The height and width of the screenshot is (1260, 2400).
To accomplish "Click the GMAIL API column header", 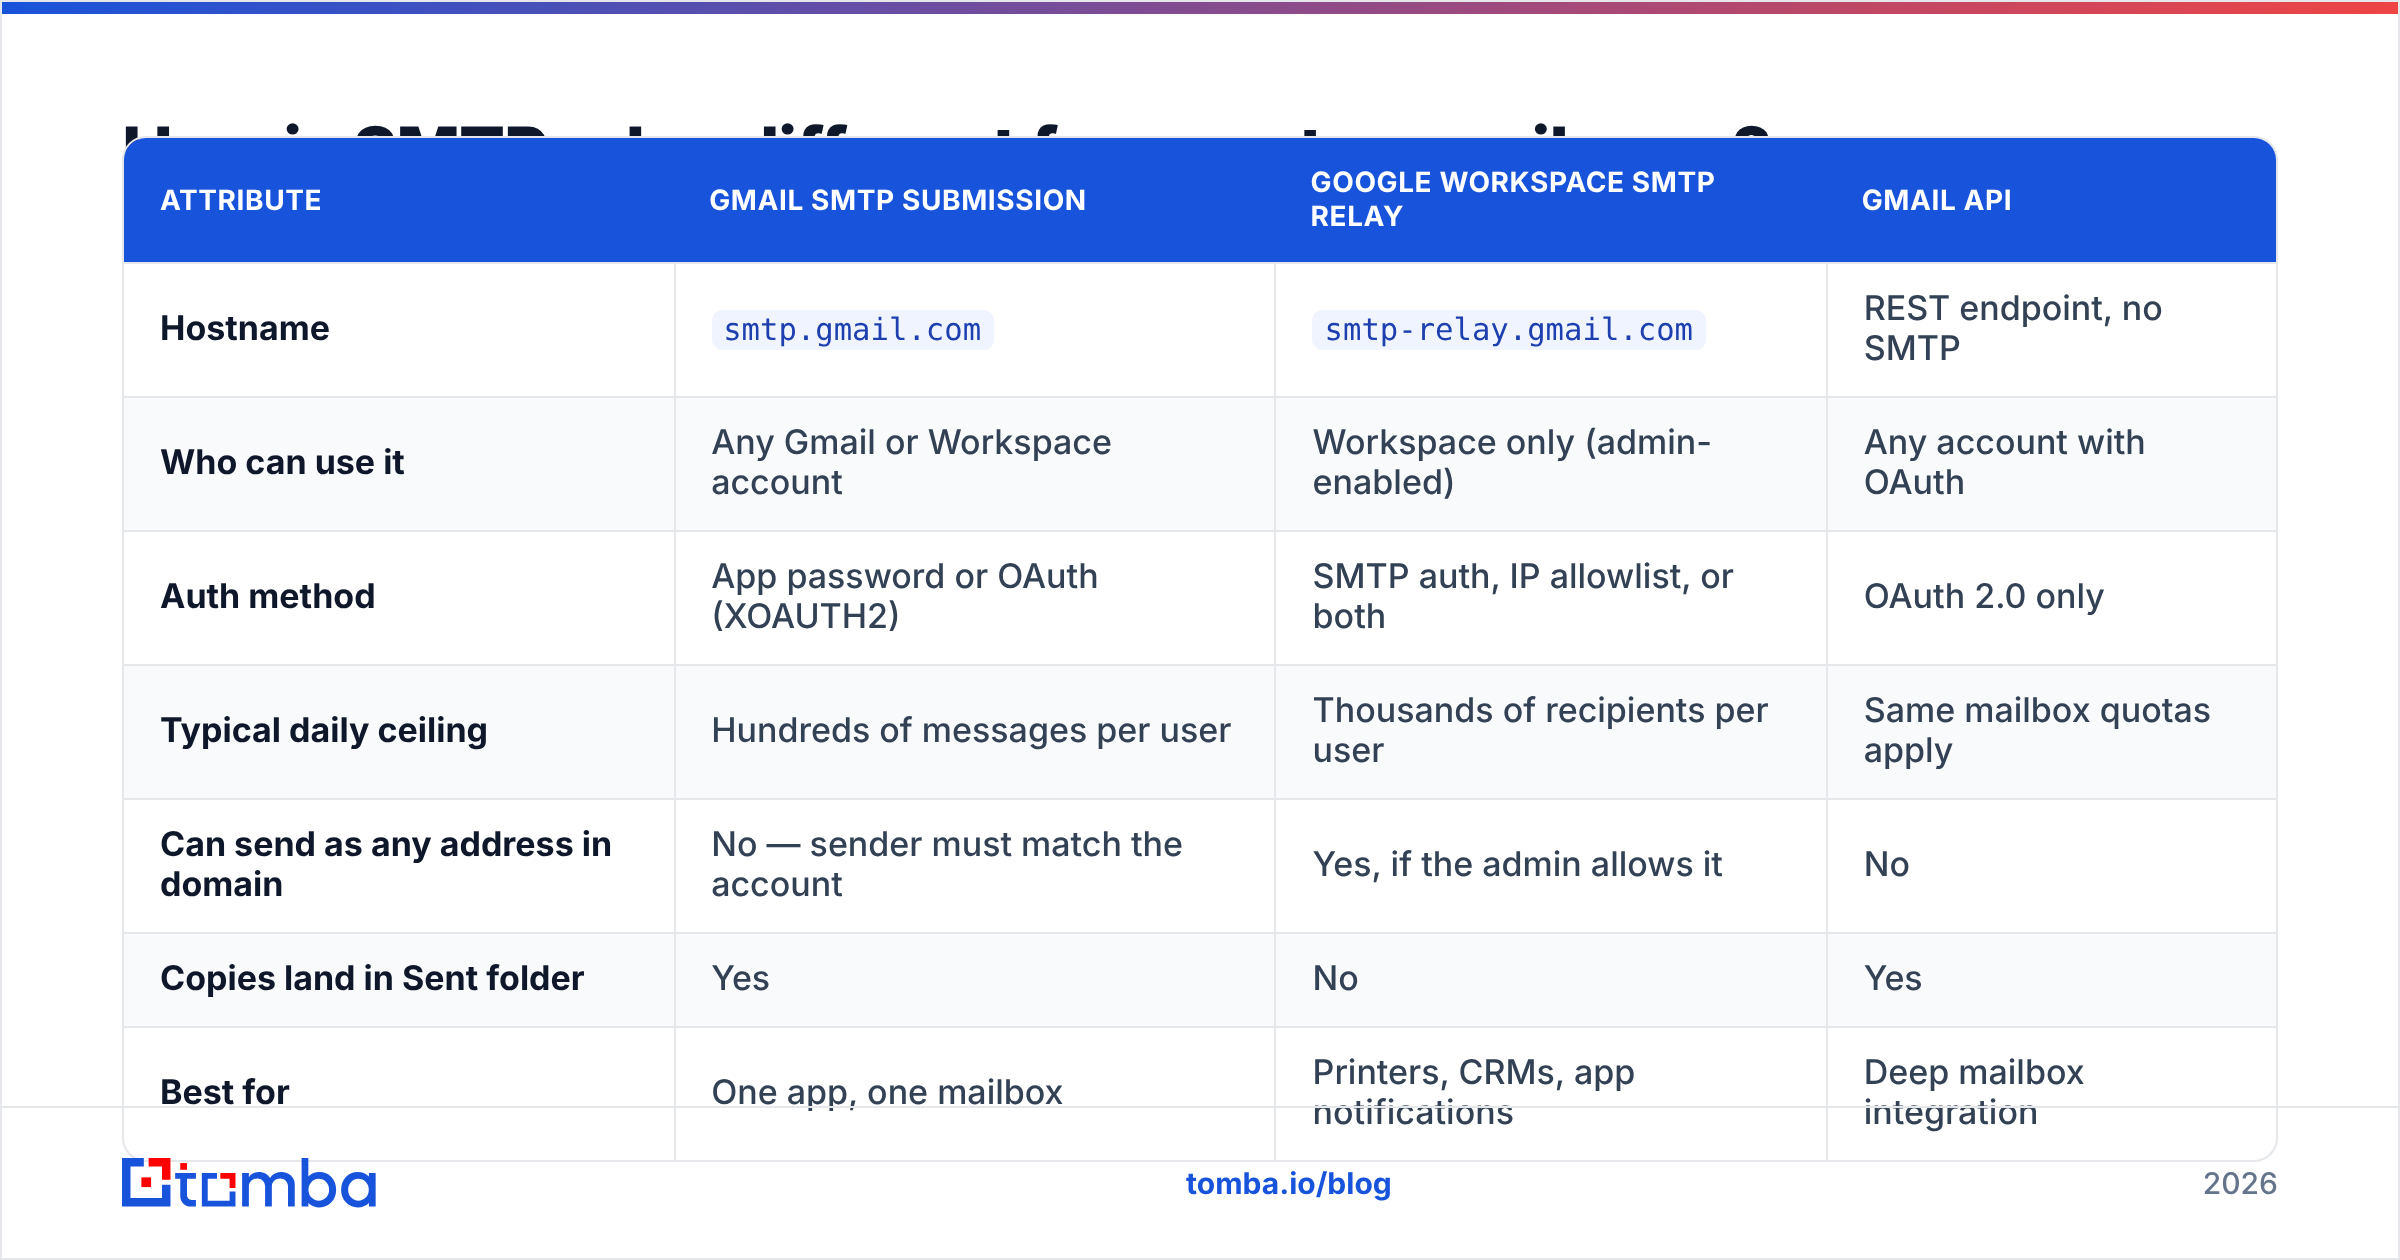I will 1936,200.
